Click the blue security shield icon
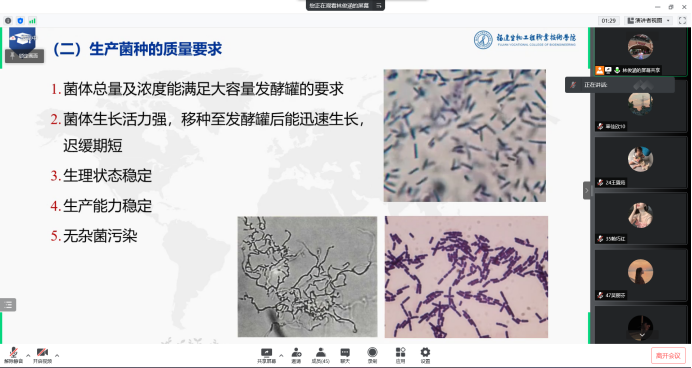The height and width of the screenshot is (368, 692). [x=20, y=21]
